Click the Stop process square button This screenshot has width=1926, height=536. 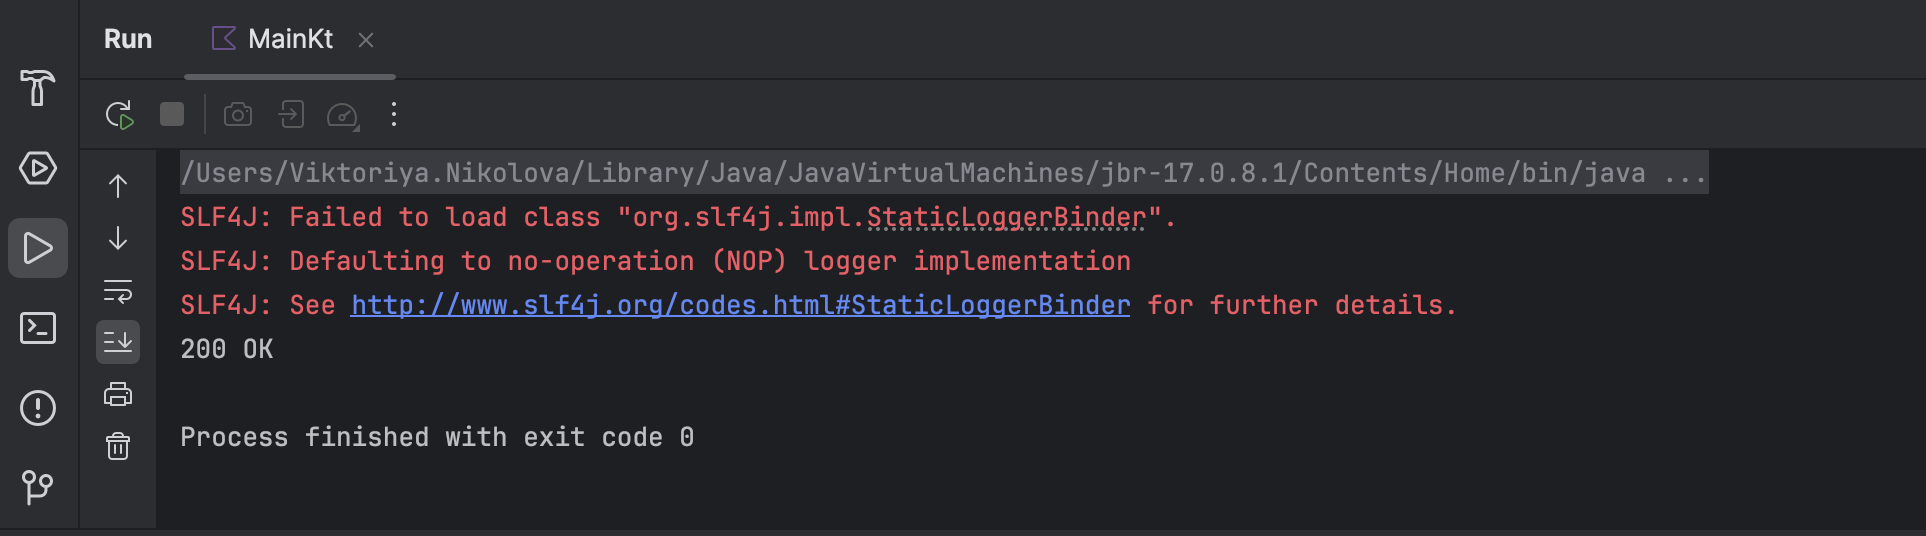[x=172, y=114]
